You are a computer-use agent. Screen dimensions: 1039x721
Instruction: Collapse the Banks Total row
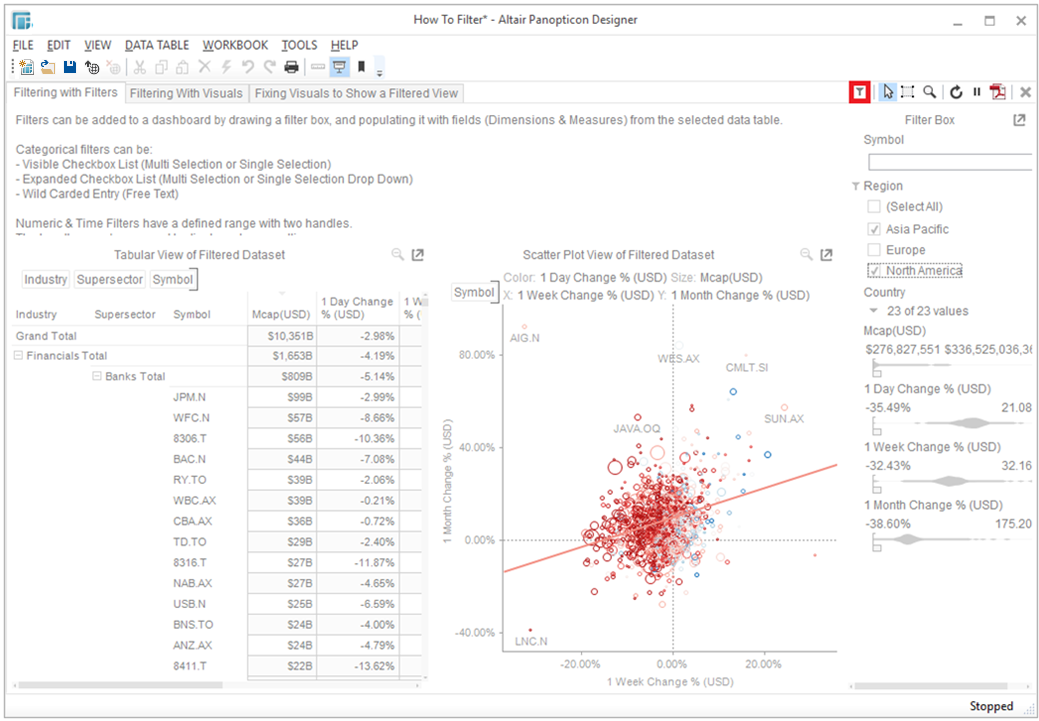point(97,377)
